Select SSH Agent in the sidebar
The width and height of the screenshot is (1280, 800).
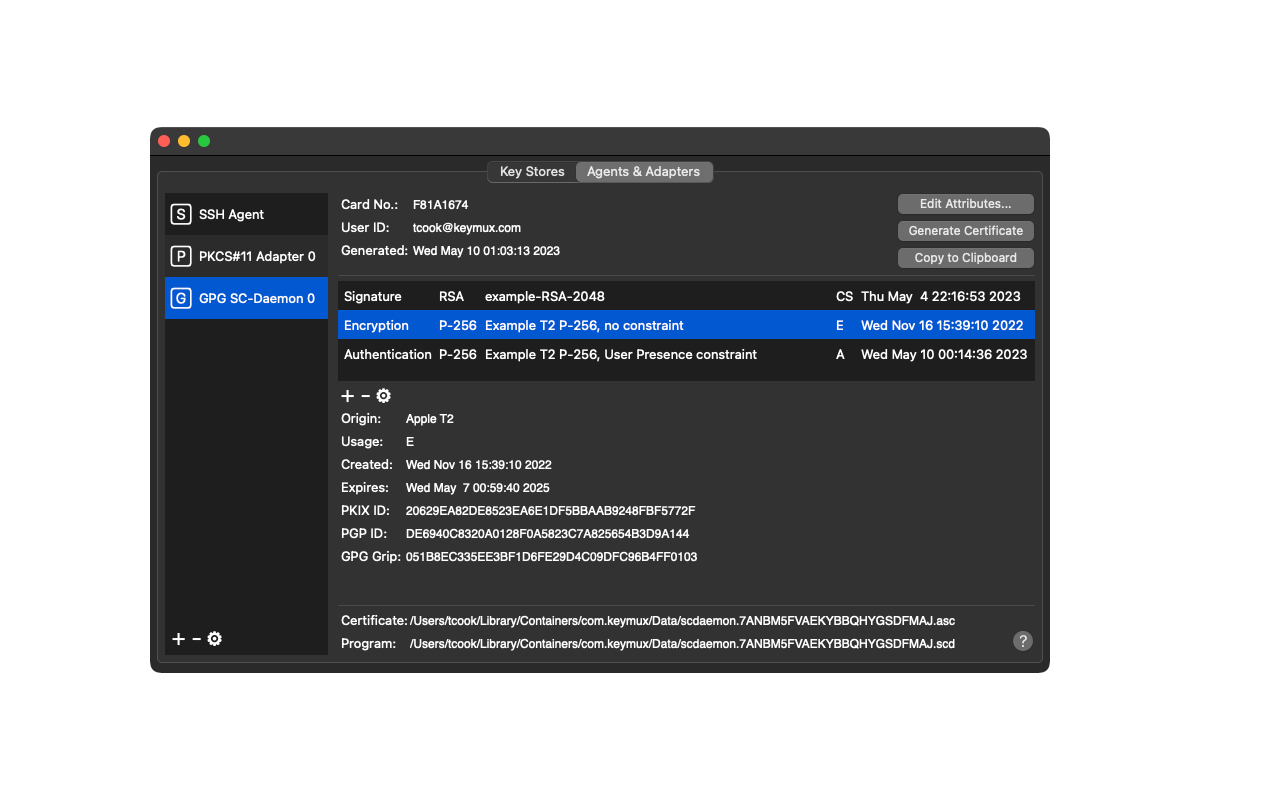point(238,213)
